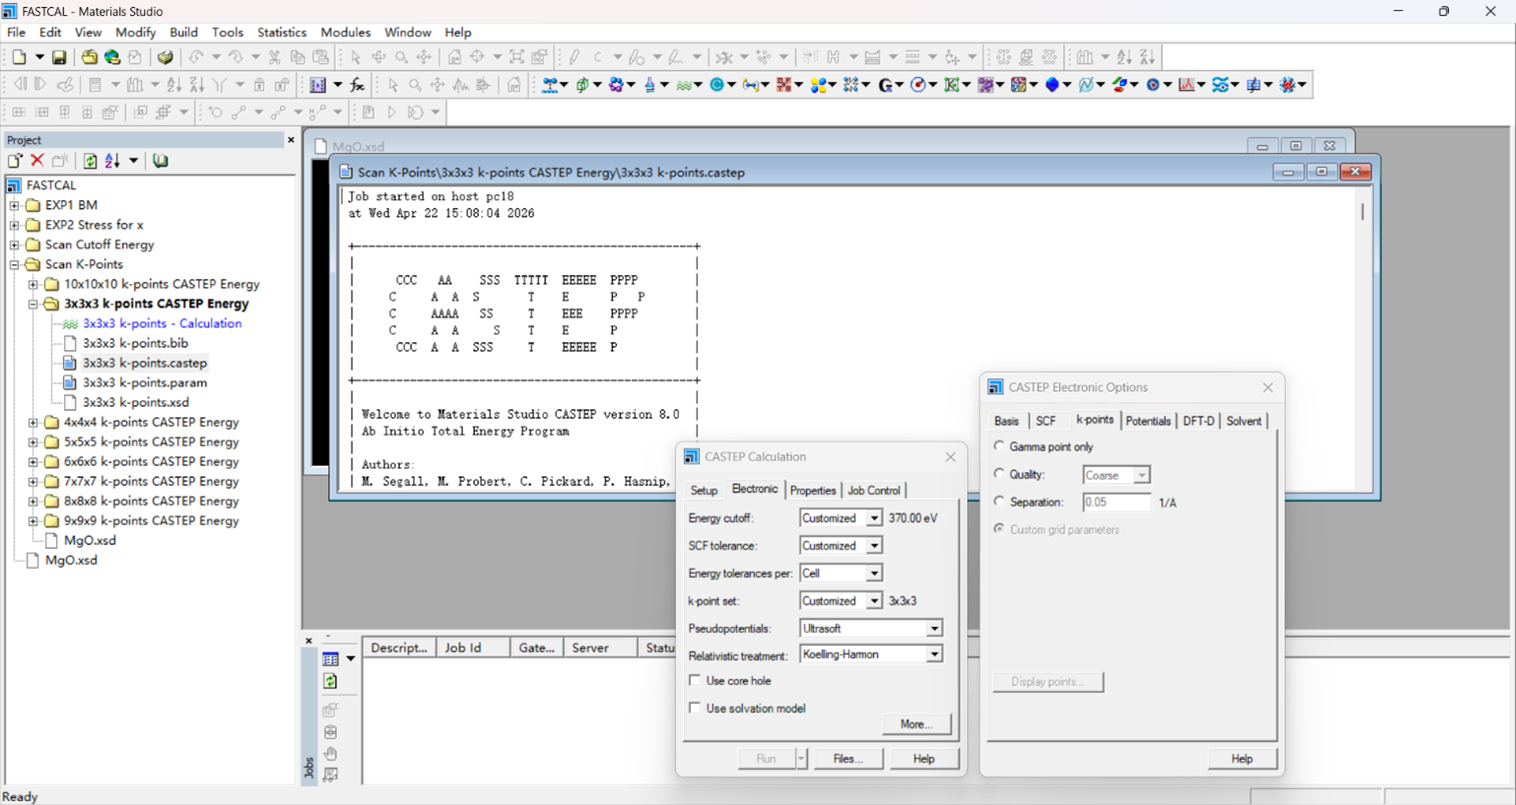Image resolution: width=1516 pixels, height=805 pixels.
Task: Click the red target circle module icon
Action: [918, 85]
